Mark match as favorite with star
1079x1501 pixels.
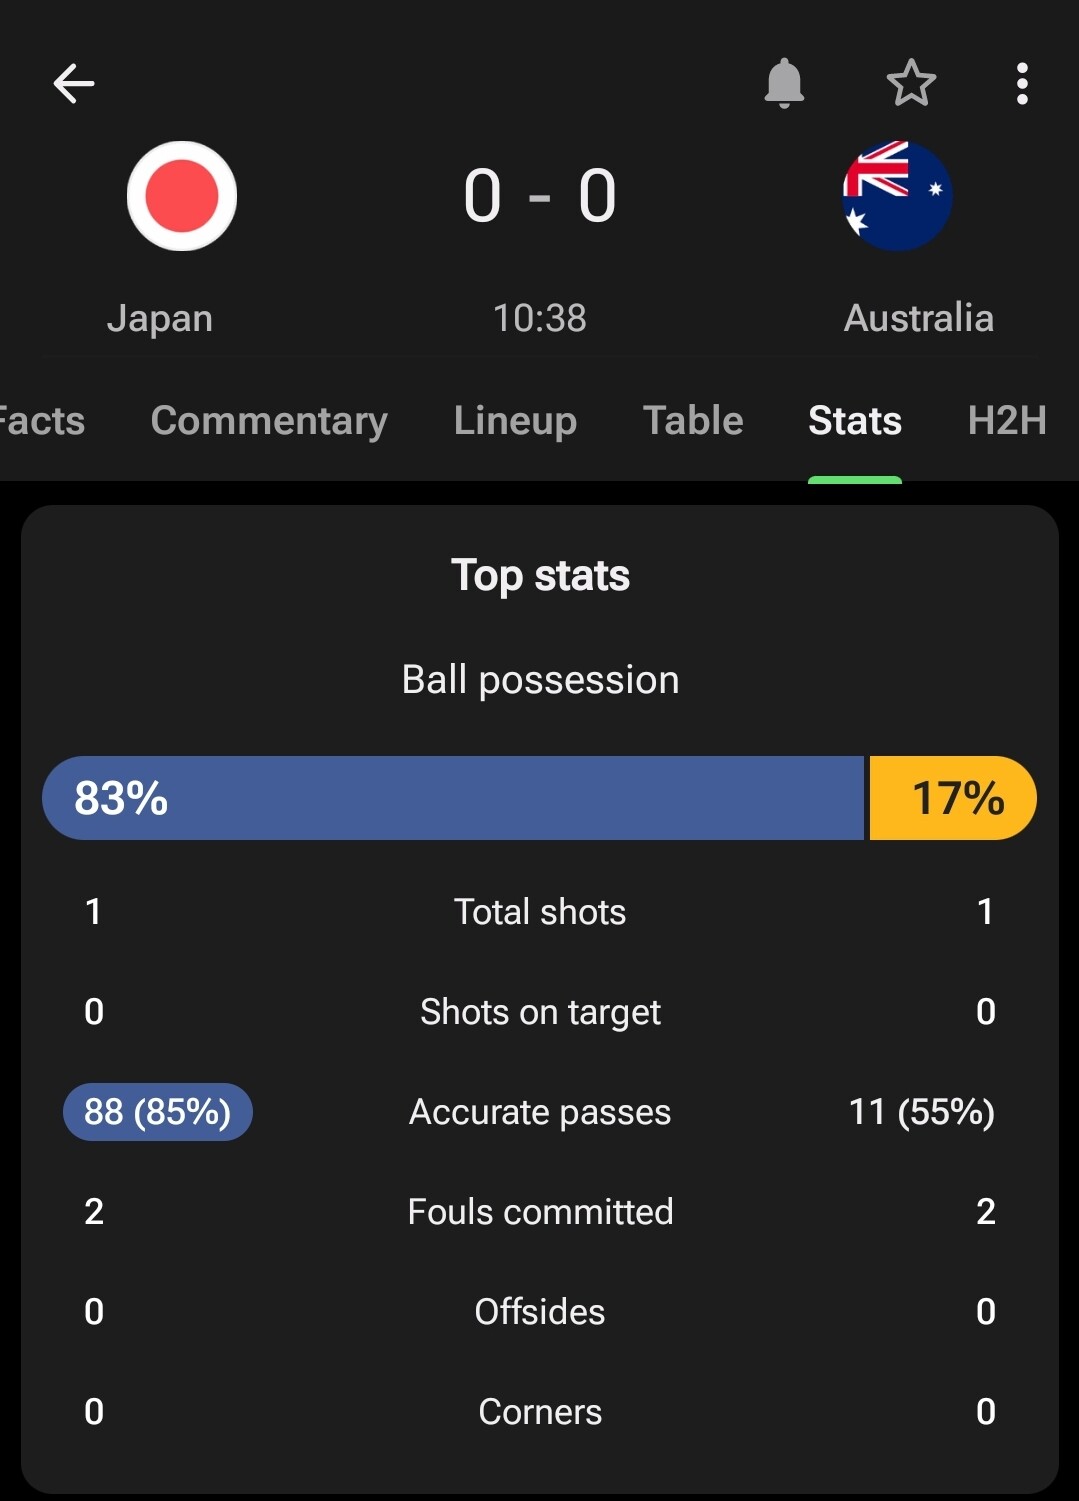point(911,83)
